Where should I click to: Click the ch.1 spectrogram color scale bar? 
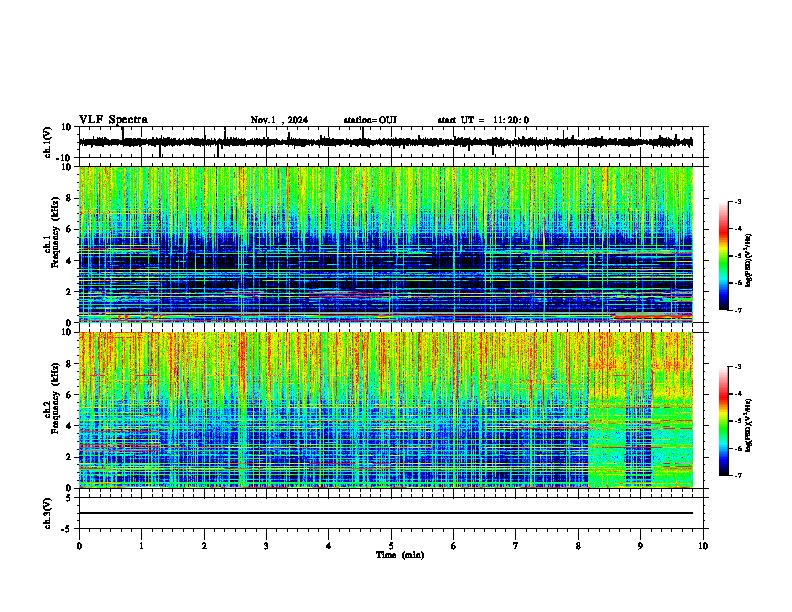pos(724,256)
